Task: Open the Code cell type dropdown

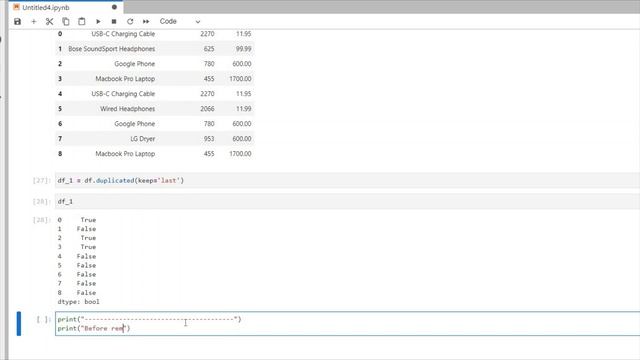Action: pyautogui.click(x=180, y=22)
